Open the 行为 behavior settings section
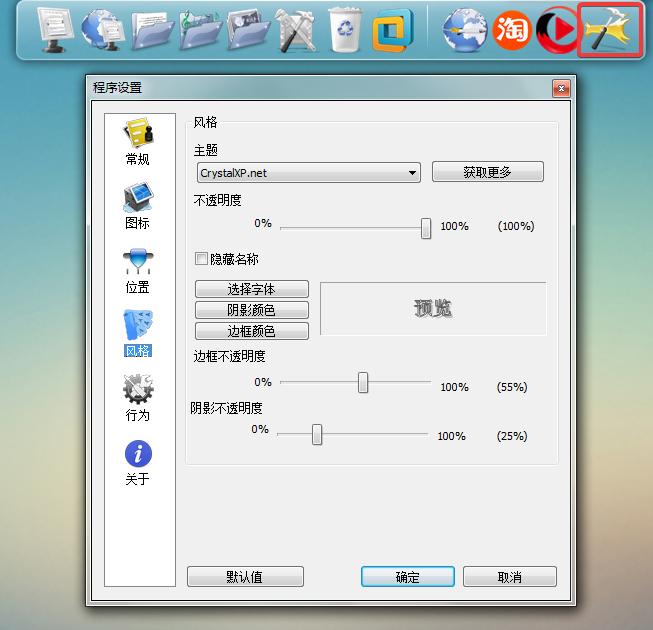Screen dimensions: 653x630 (138, 398)
